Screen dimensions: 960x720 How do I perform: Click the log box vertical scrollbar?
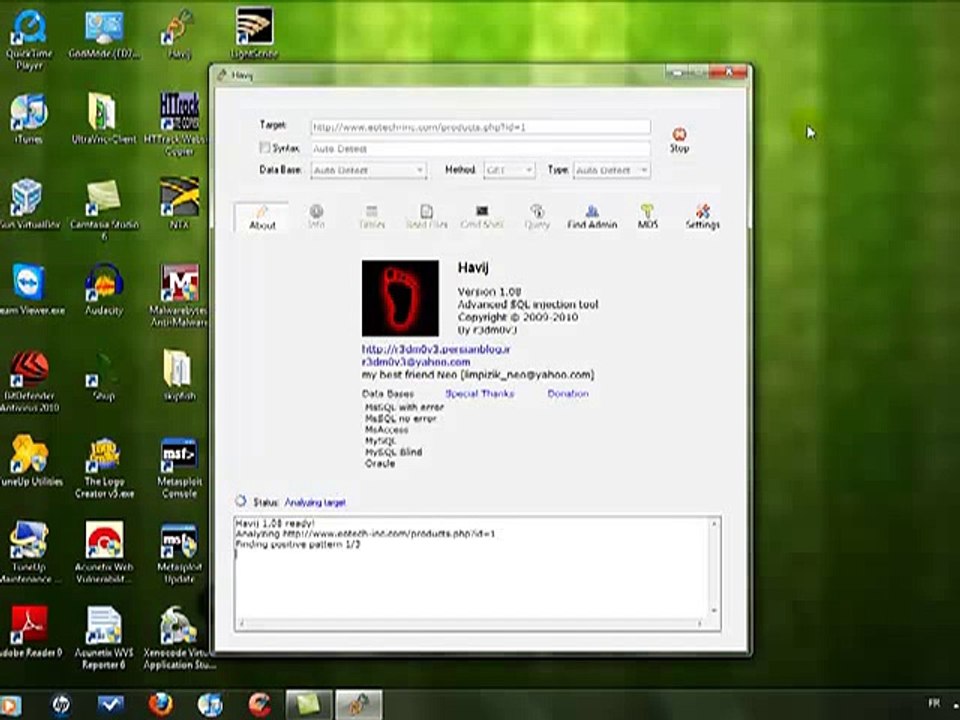pyautogui.click(x=714, y=567)
